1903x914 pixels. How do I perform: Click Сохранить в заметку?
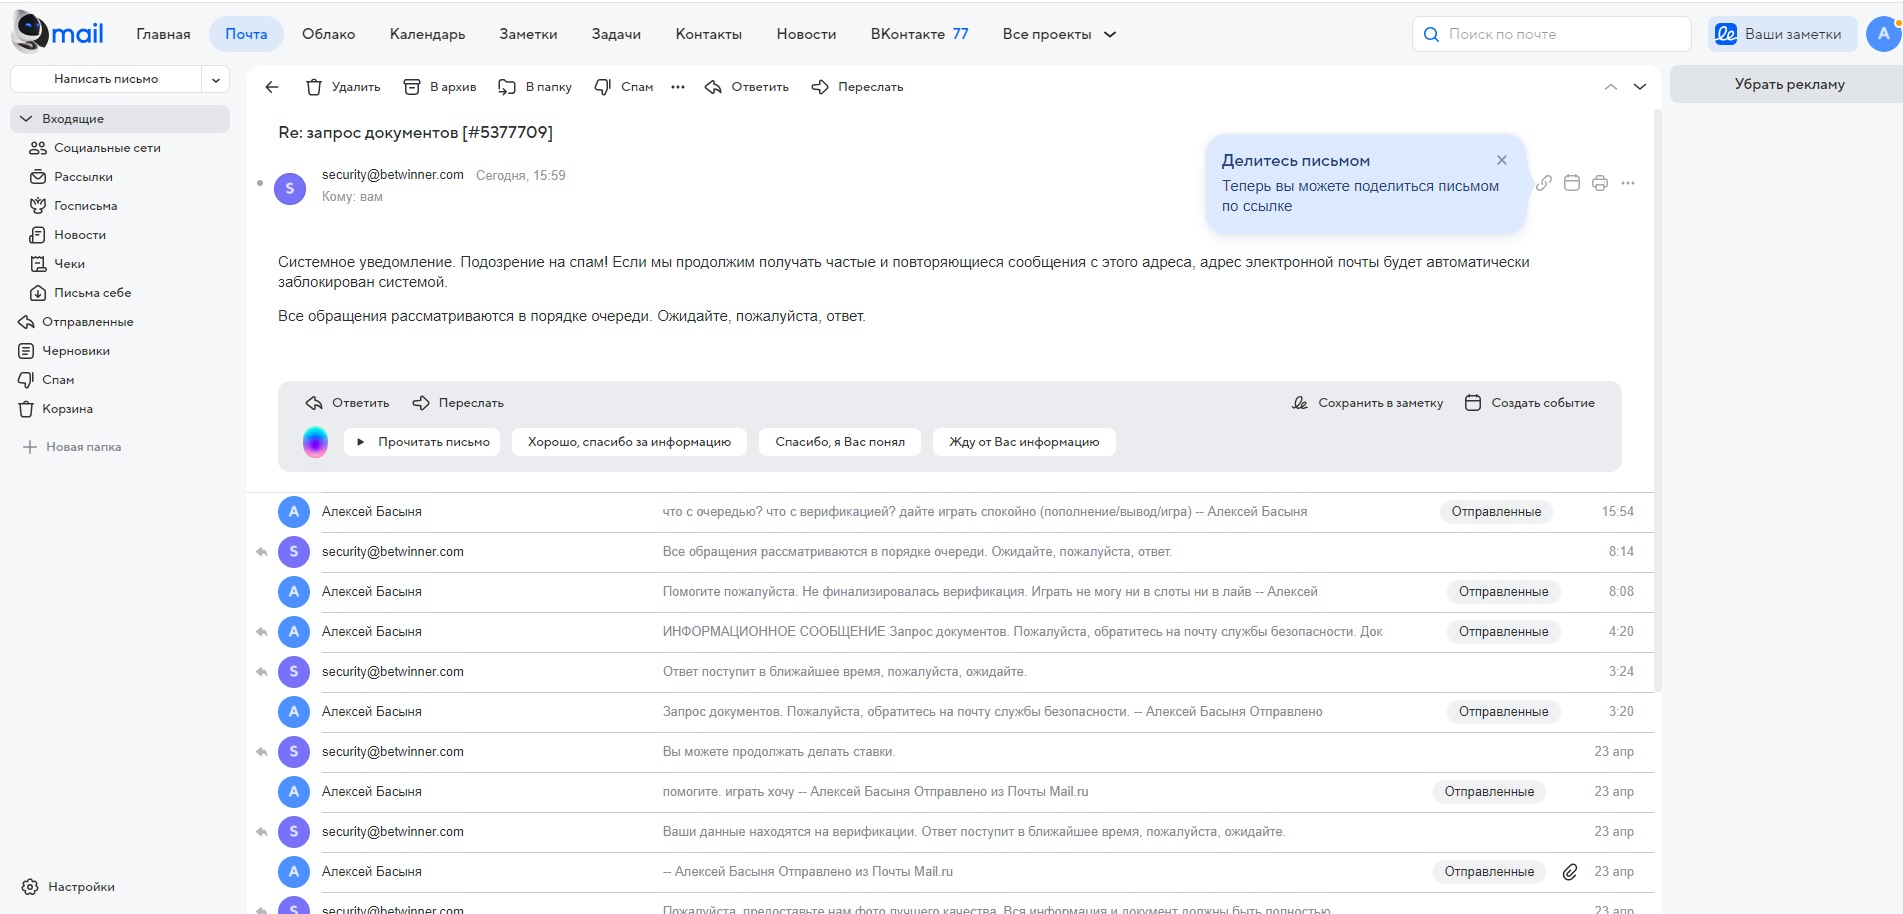1367,403
